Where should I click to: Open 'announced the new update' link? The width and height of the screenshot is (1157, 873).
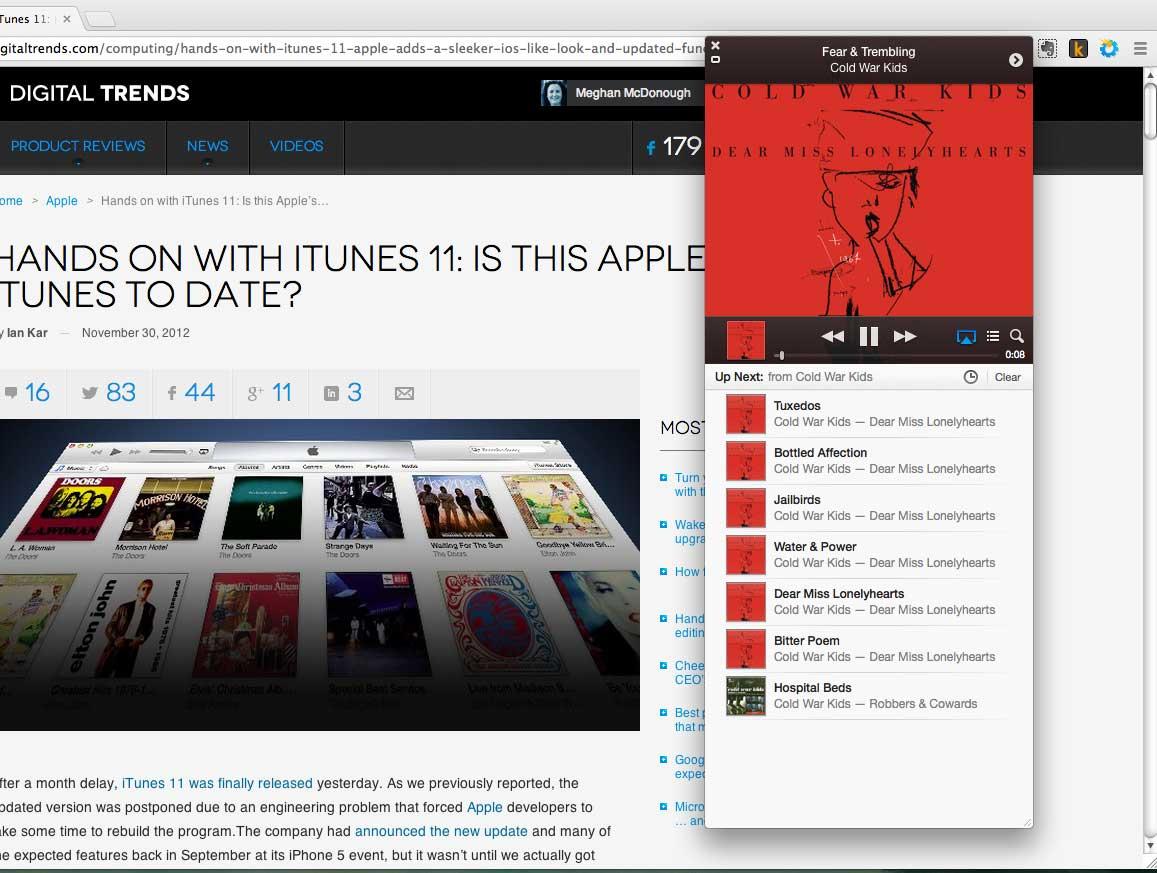tap(441, 831)
